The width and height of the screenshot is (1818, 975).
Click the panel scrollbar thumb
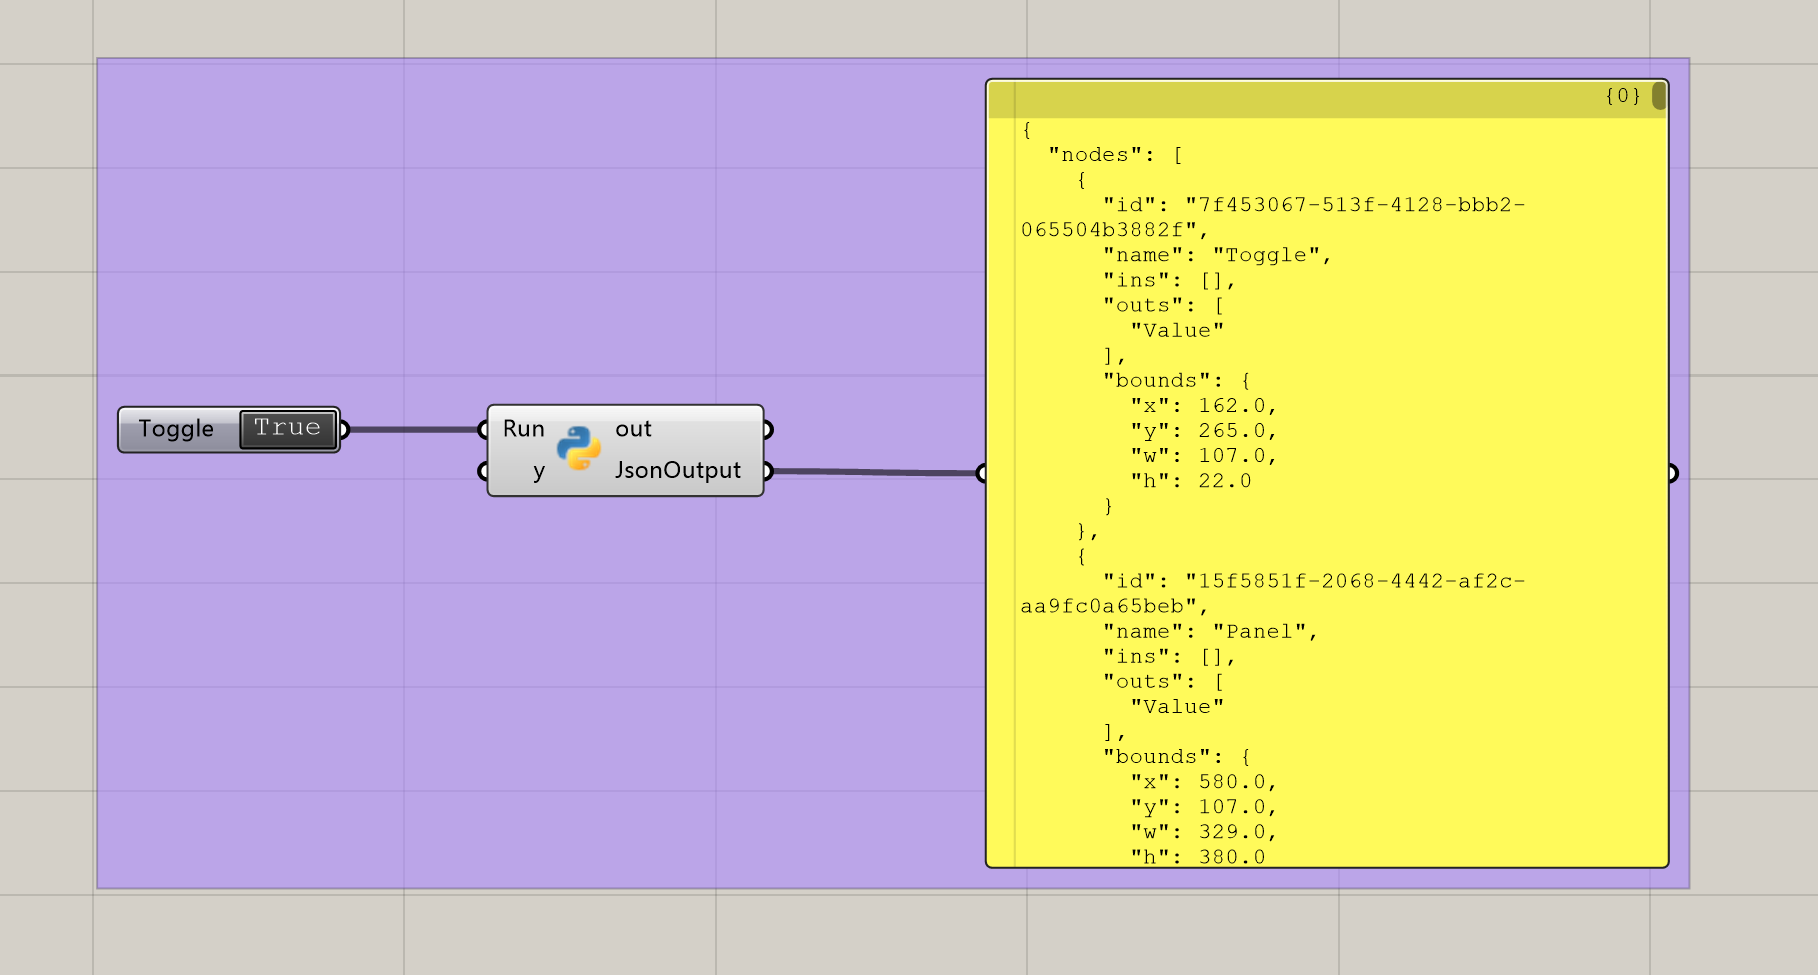click(x=1659, y=96)
